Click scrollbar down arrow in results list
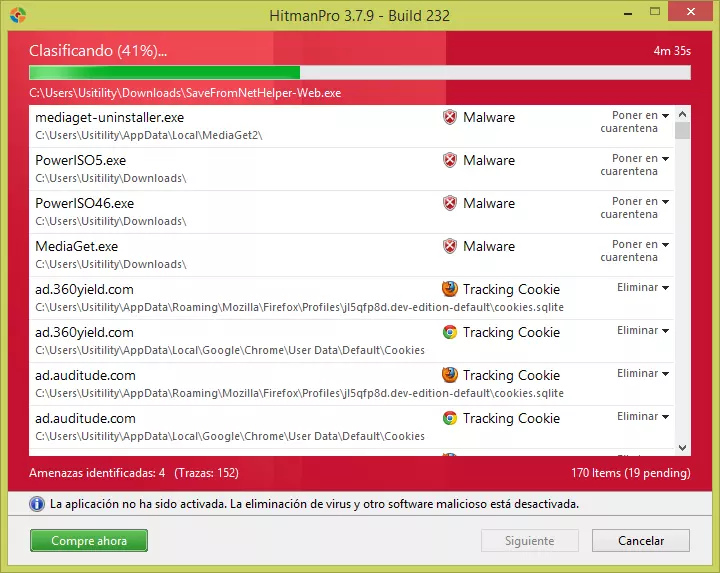The height and width of the screenshot is (573, 720). click(682, 448)
